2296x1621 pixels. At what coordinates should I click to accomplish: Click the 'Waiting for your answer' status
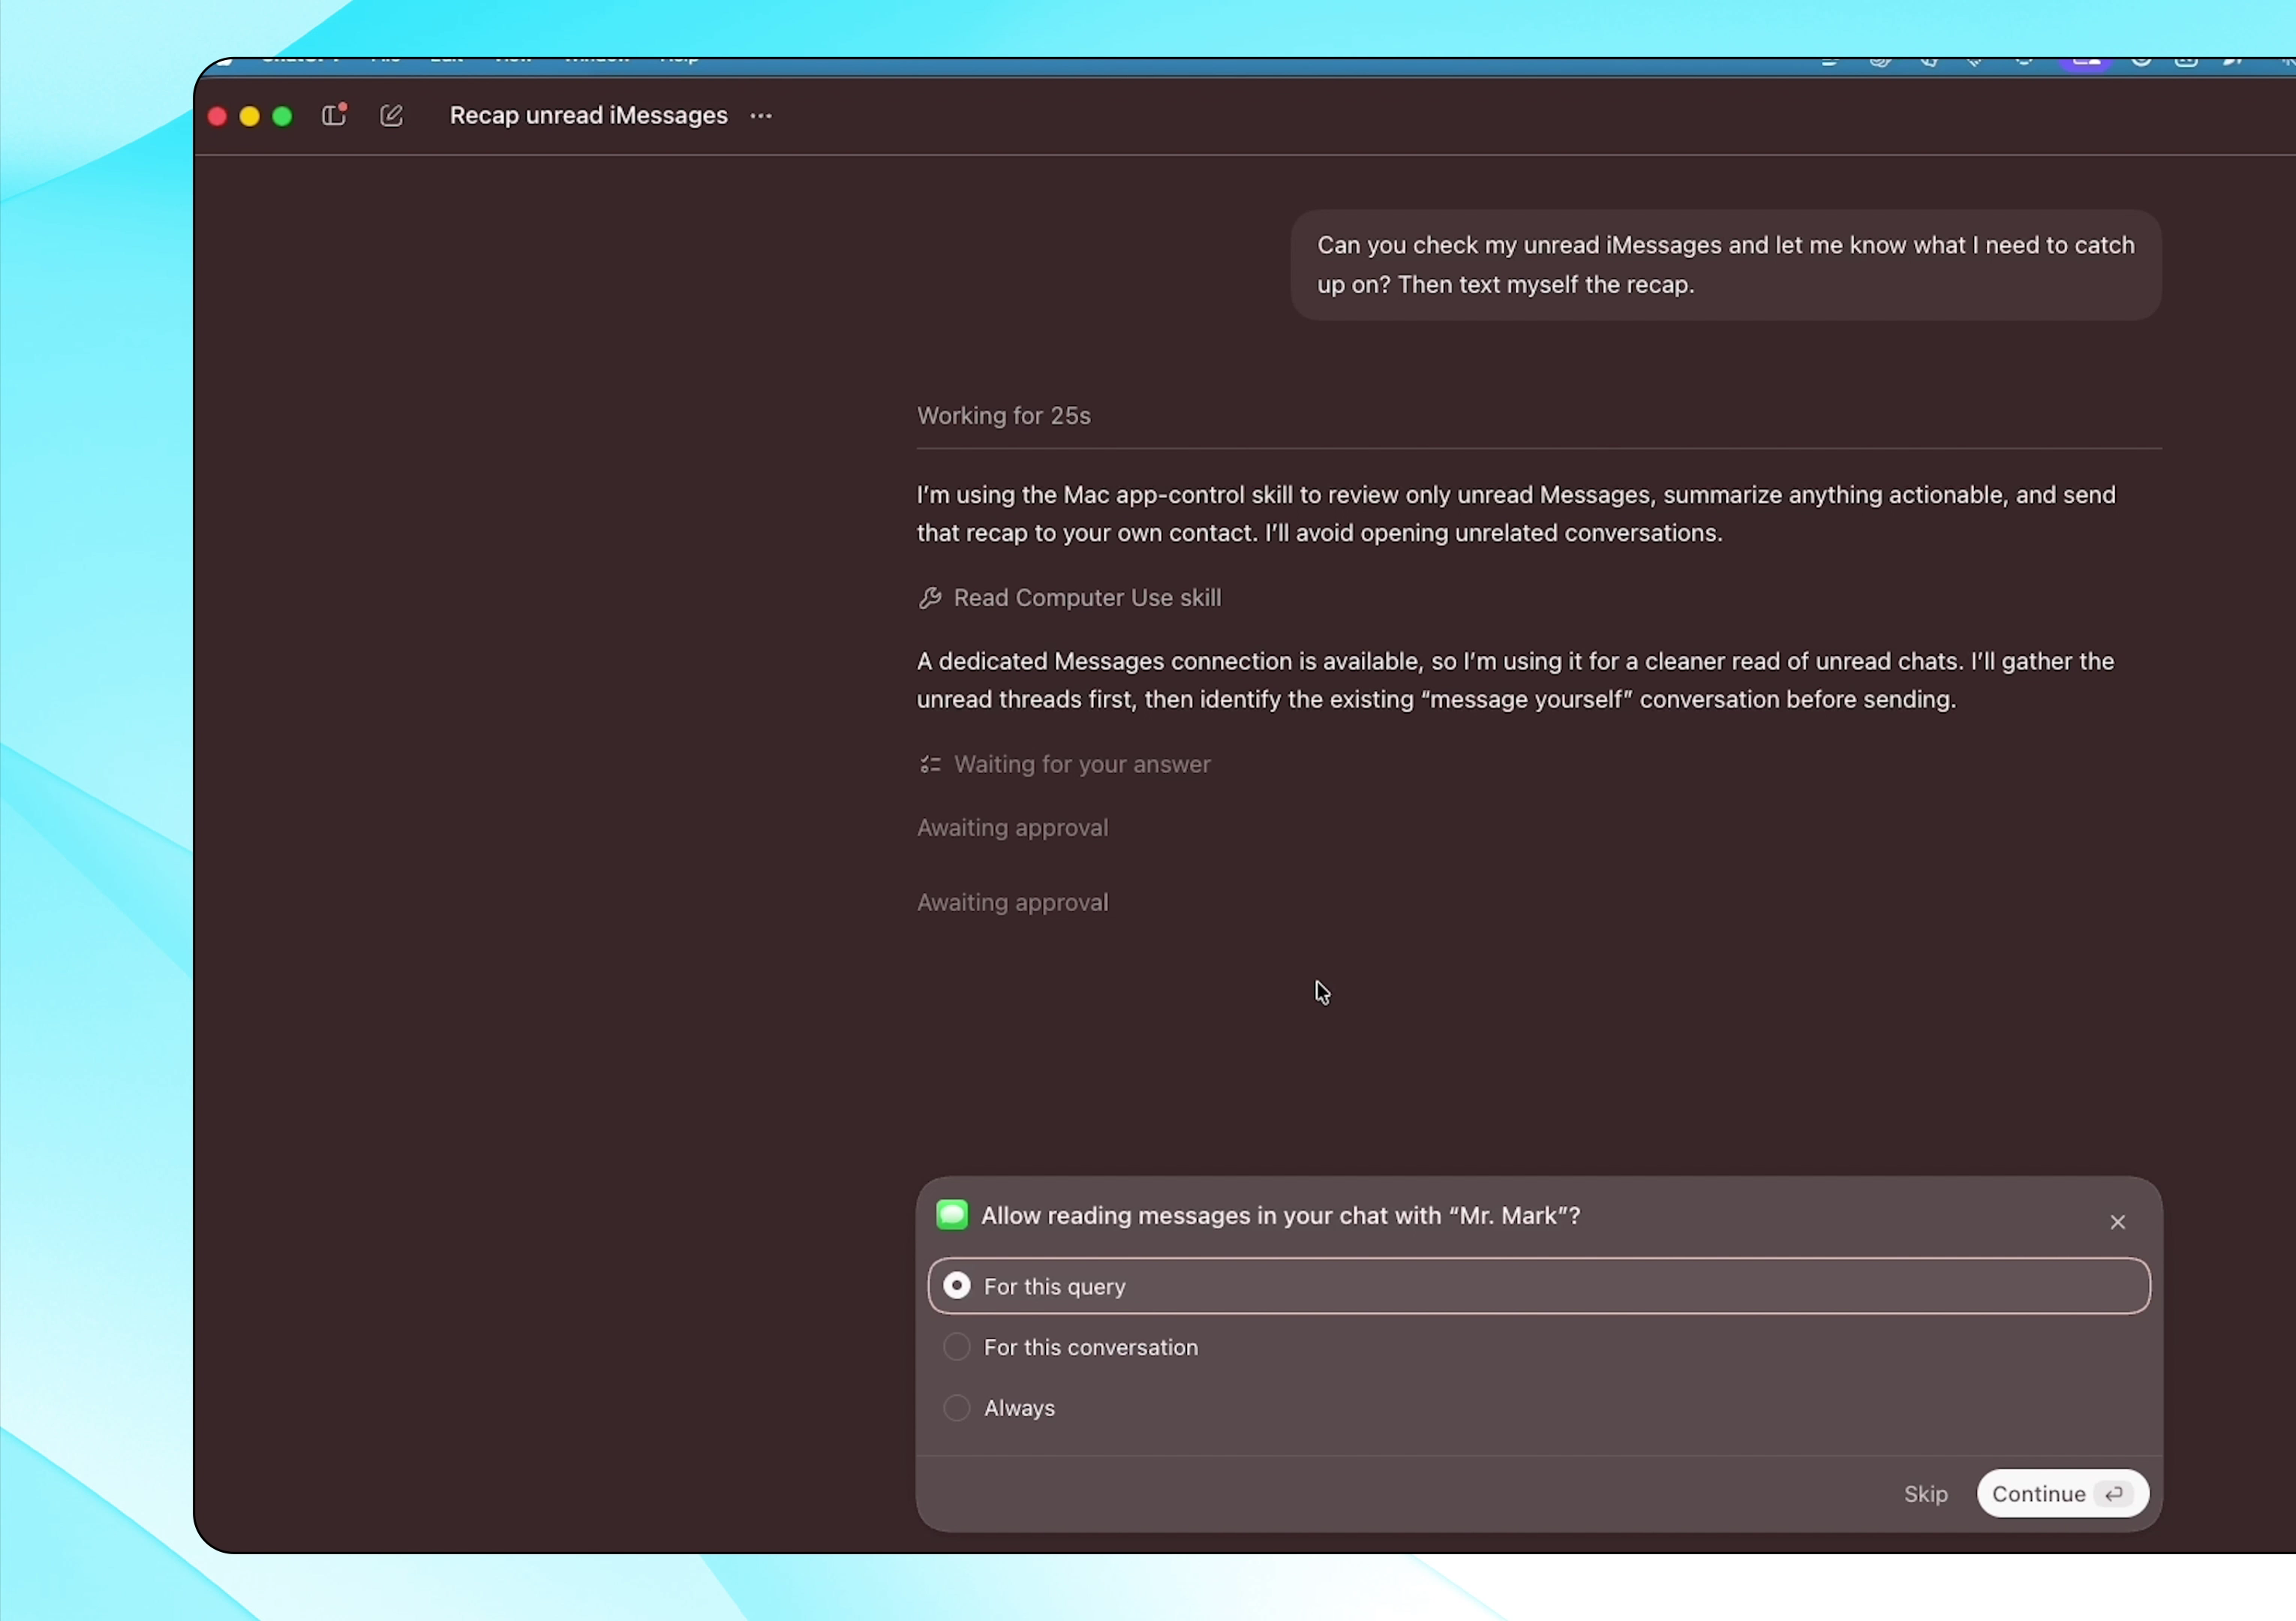(x=1082, y=764)
